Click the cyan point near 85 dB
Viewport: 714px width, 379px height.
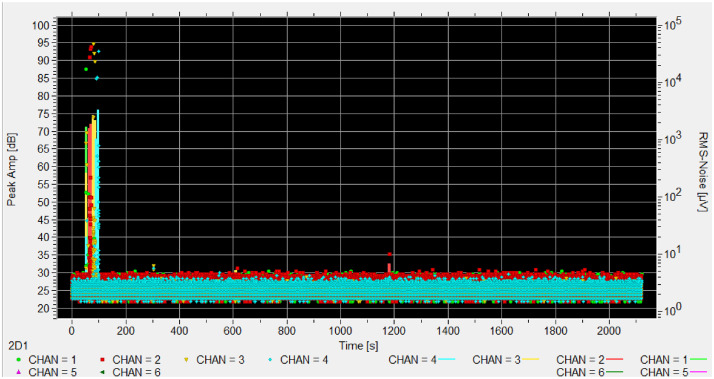tap(97, 78)
